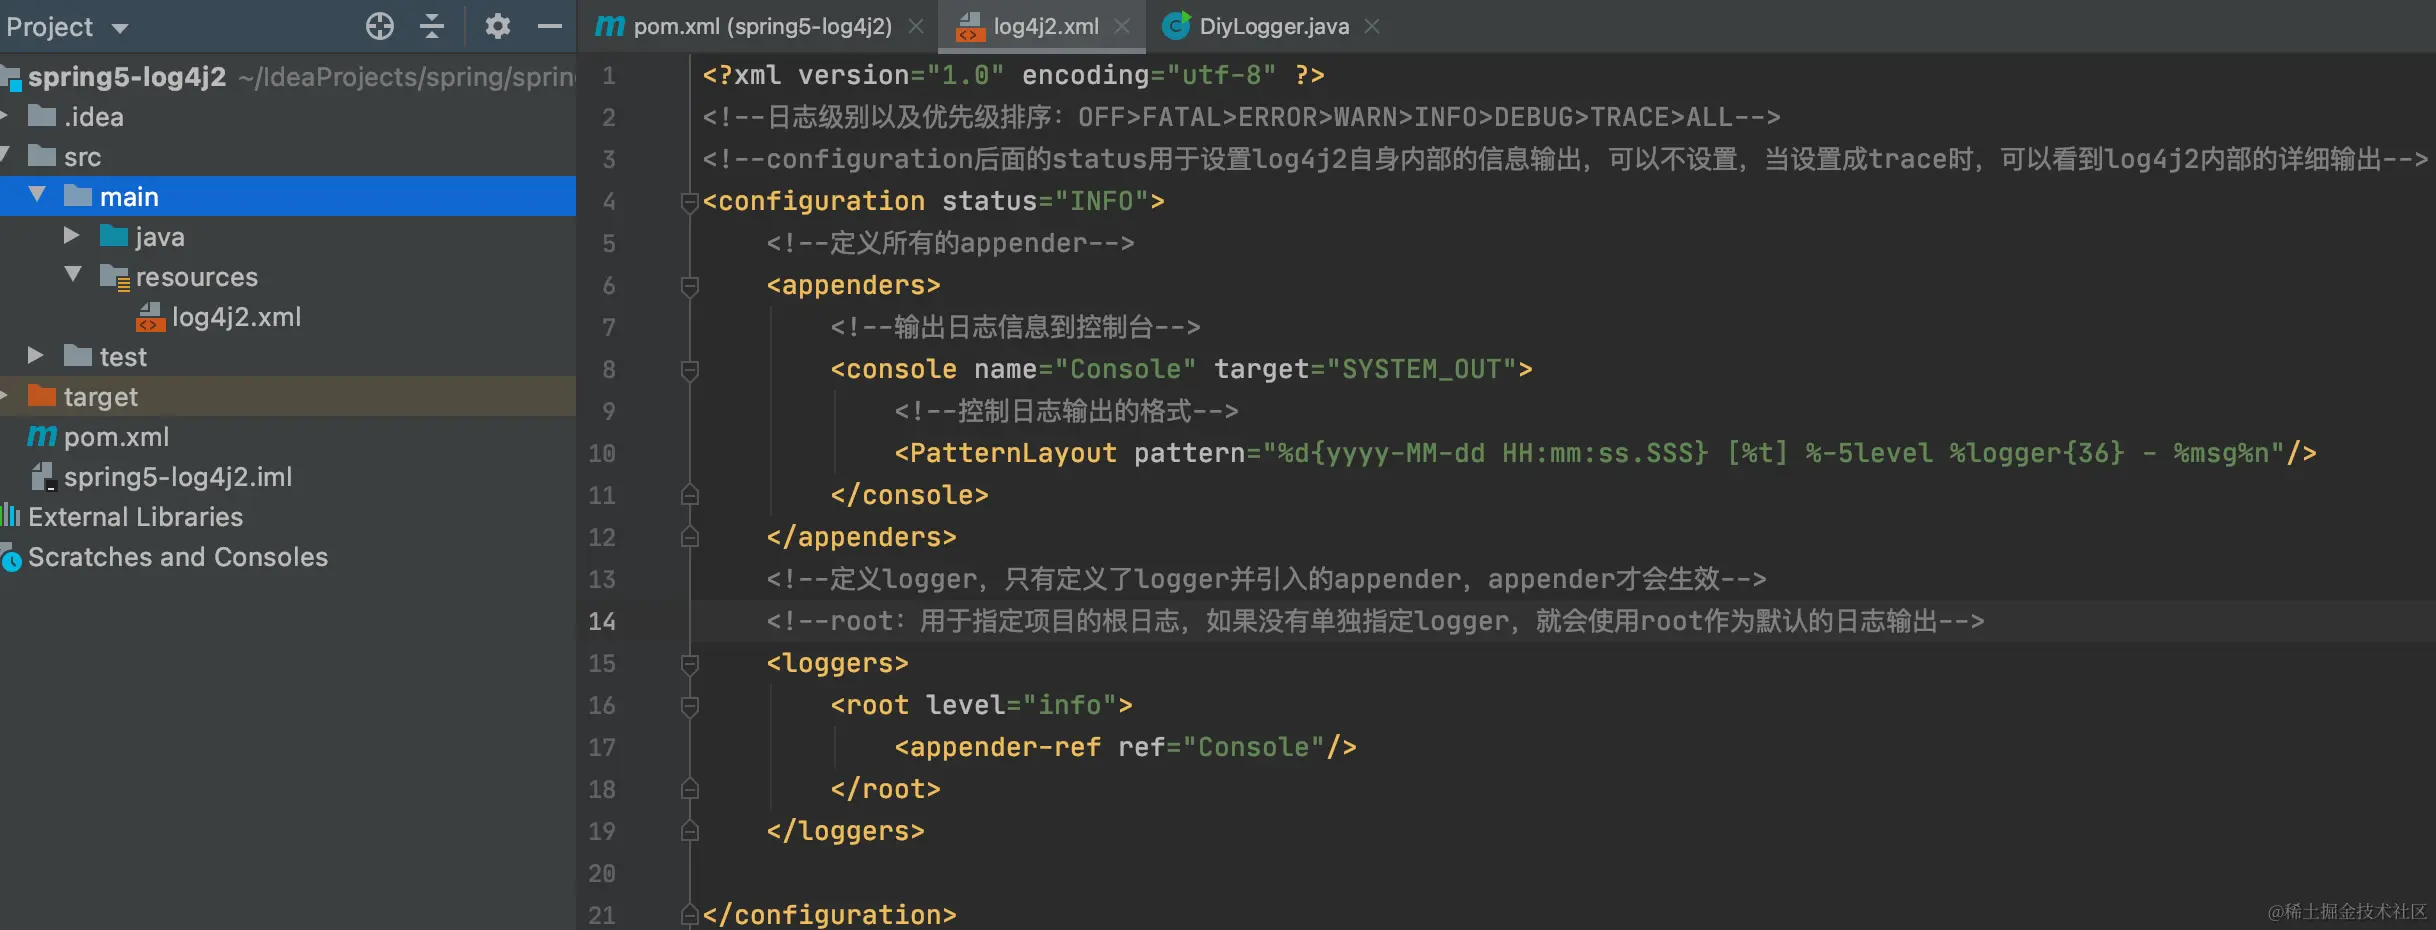Screen dimensions: 2436x930
Task: Collapse the main folder arrow
Action: tap(38, 195)
